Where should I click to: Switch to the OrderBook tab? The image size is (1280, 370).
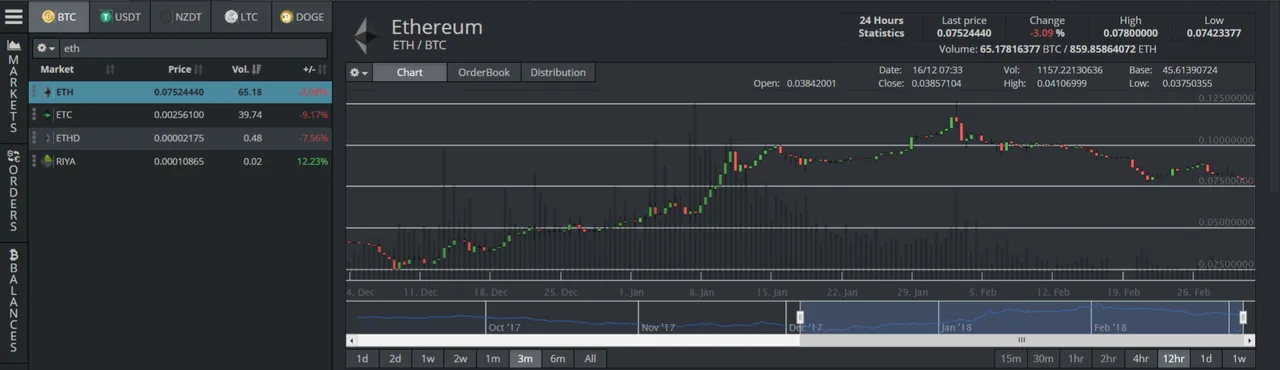(484, 72)
